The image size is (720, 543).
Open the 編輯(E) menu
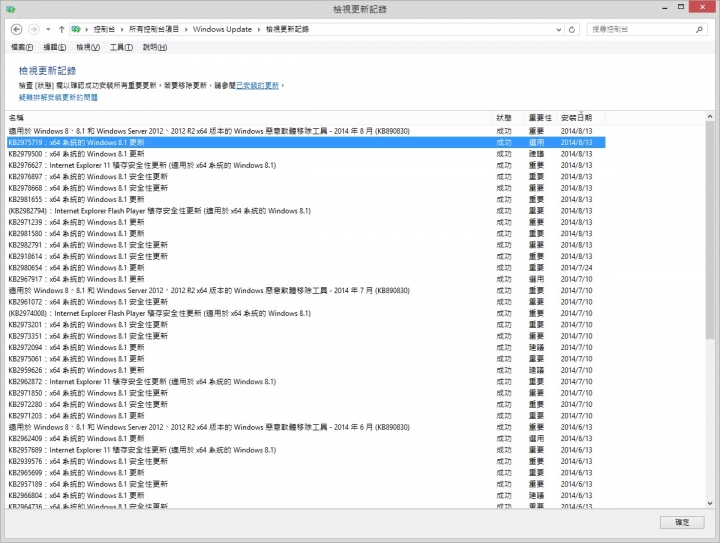pos(55,47)
